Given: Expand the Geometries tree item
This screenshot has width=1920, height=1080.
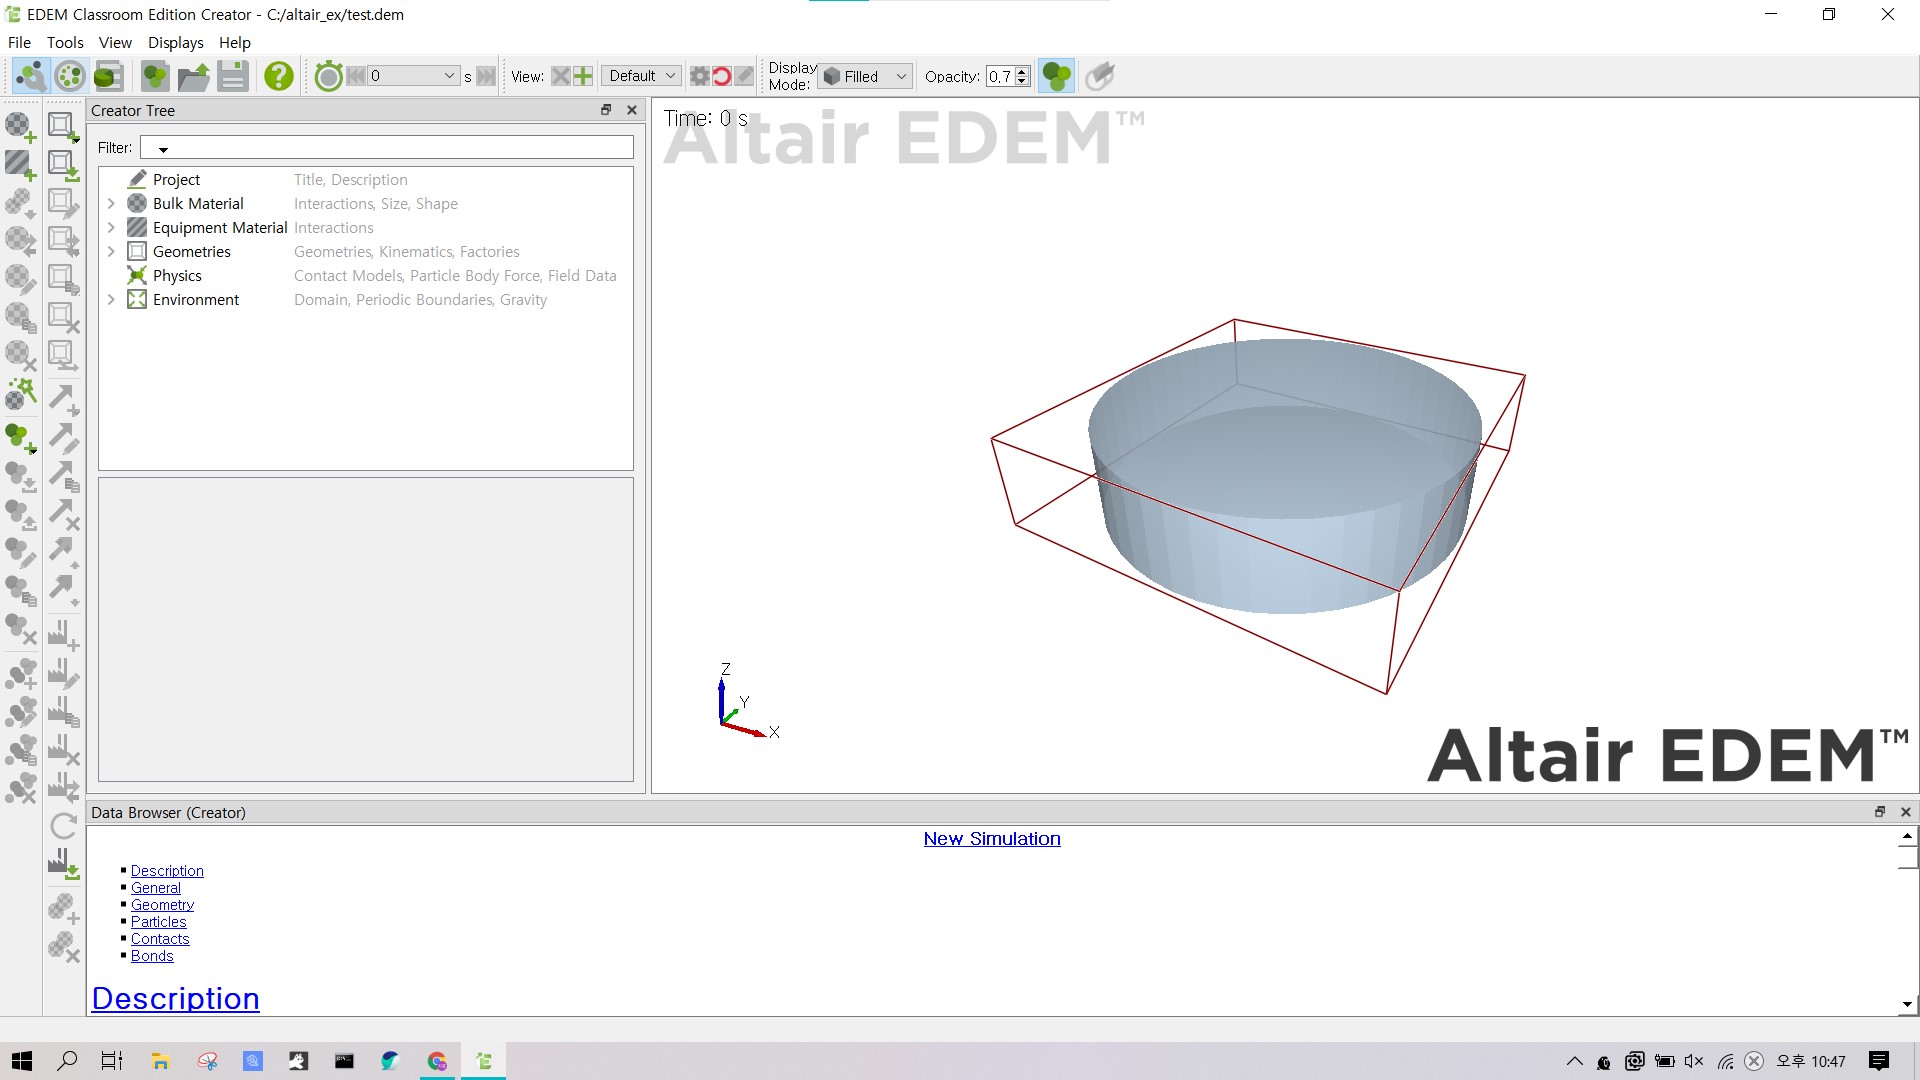Looking at the screenshot, I should (111, 251).
